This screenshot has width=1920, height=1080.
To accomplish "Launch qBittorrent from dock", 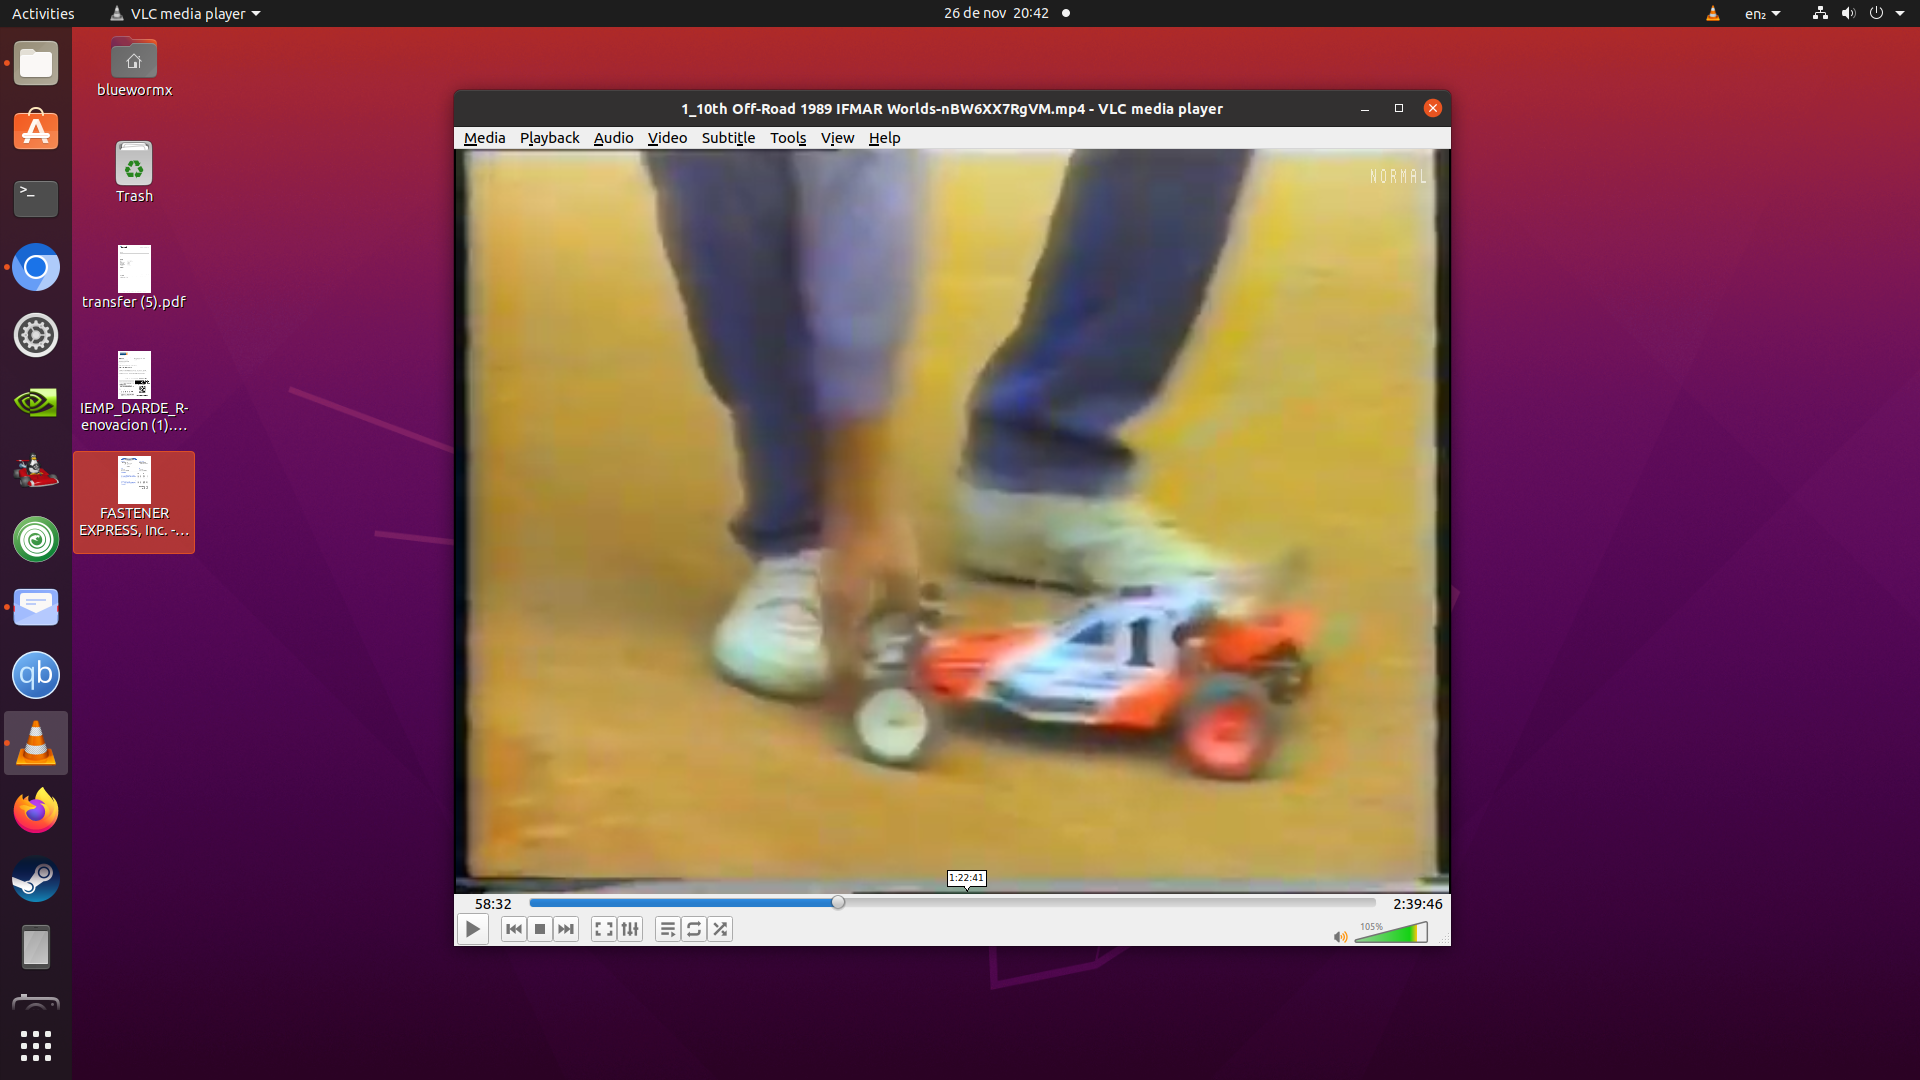I will click(x=36, y=675).
